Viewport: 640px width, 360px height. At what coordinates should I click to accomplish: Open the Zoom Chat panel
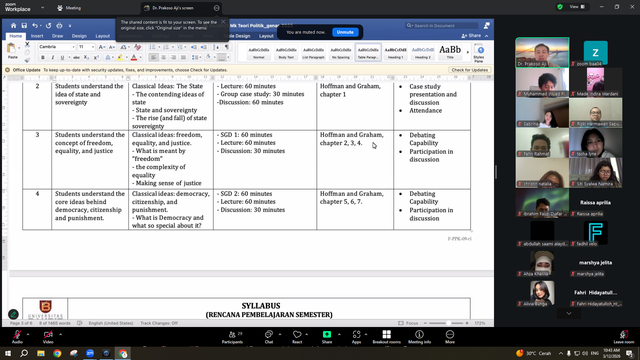(x=269, y=337)
